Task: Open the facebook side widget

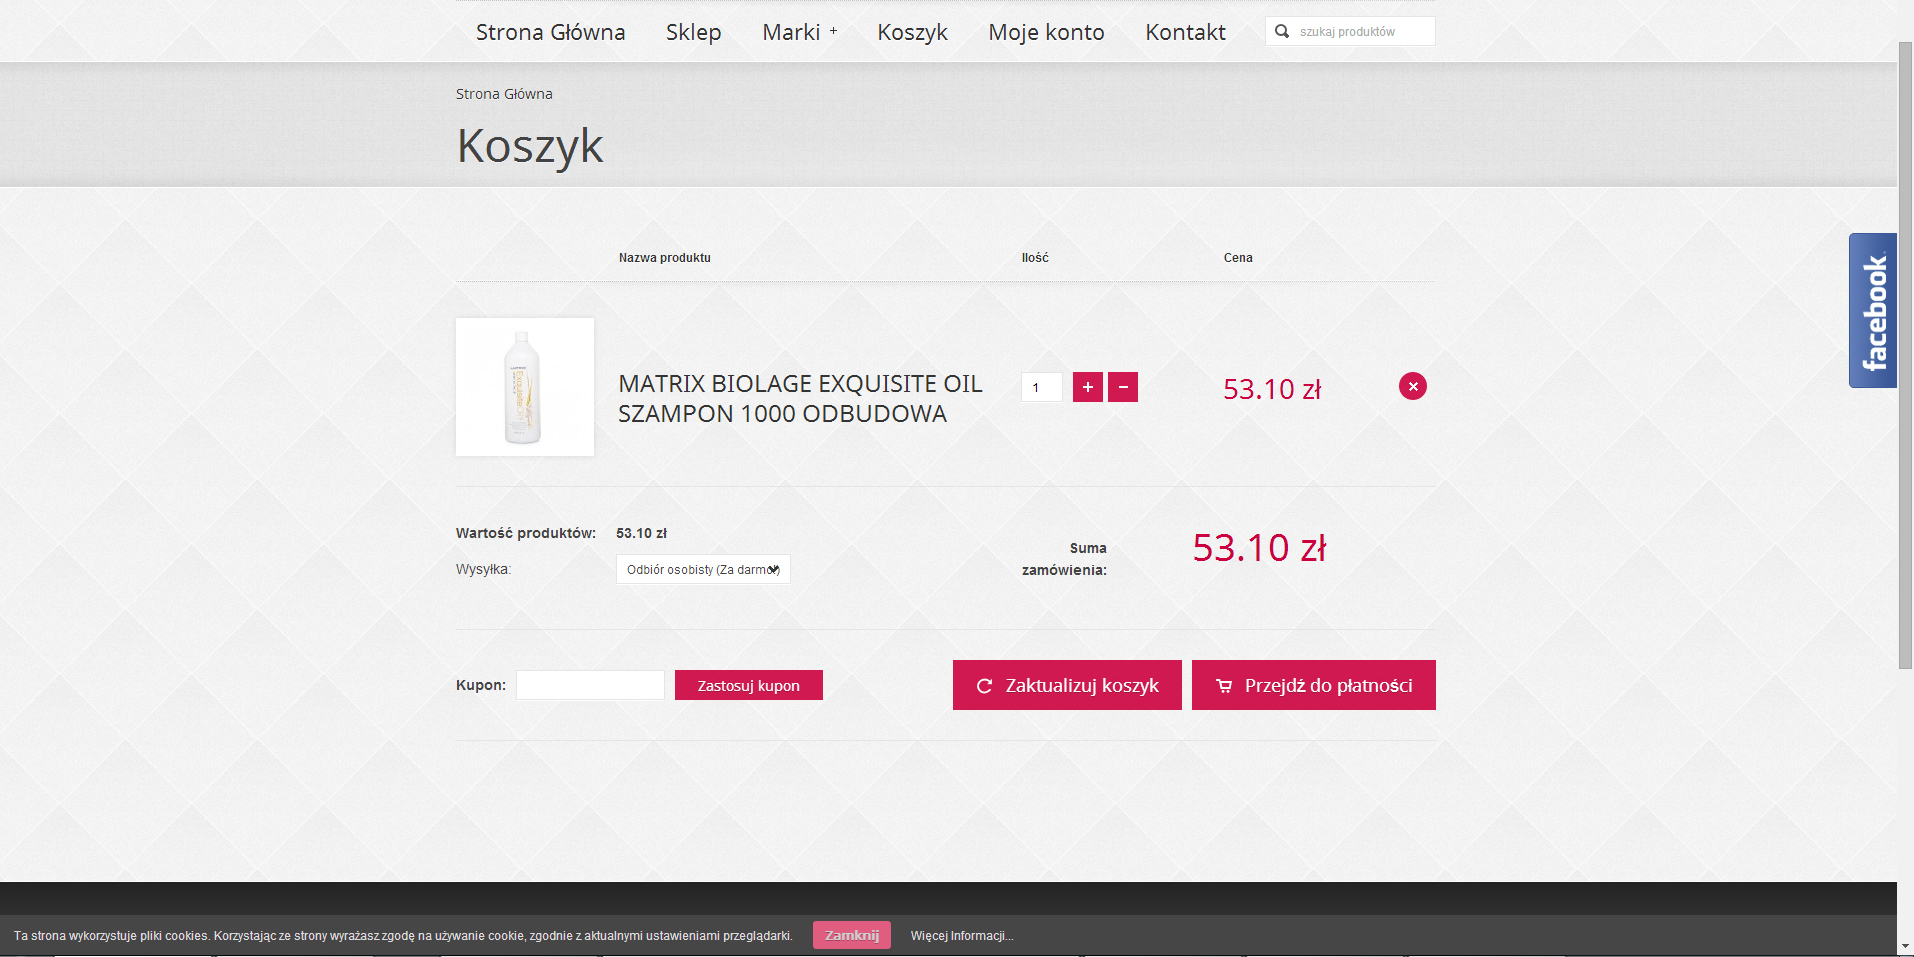Action: (x=1873, y=310)
